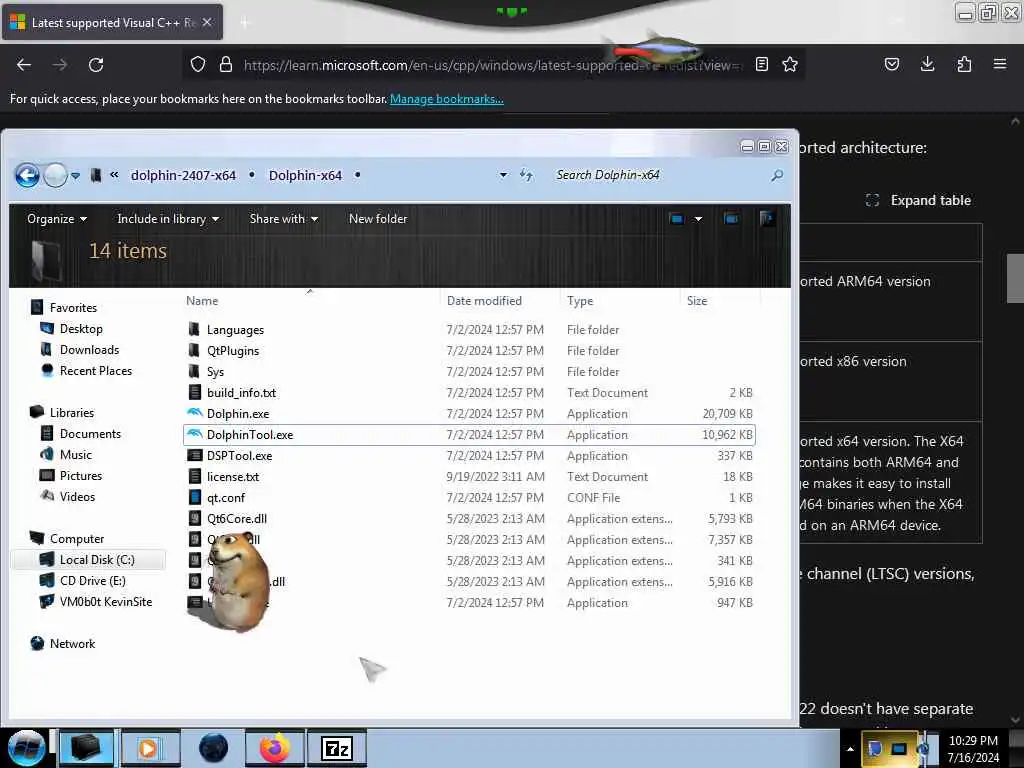Open Include in library menu
The height and width of the screenshot is (768, 1024).
point(168,219)
